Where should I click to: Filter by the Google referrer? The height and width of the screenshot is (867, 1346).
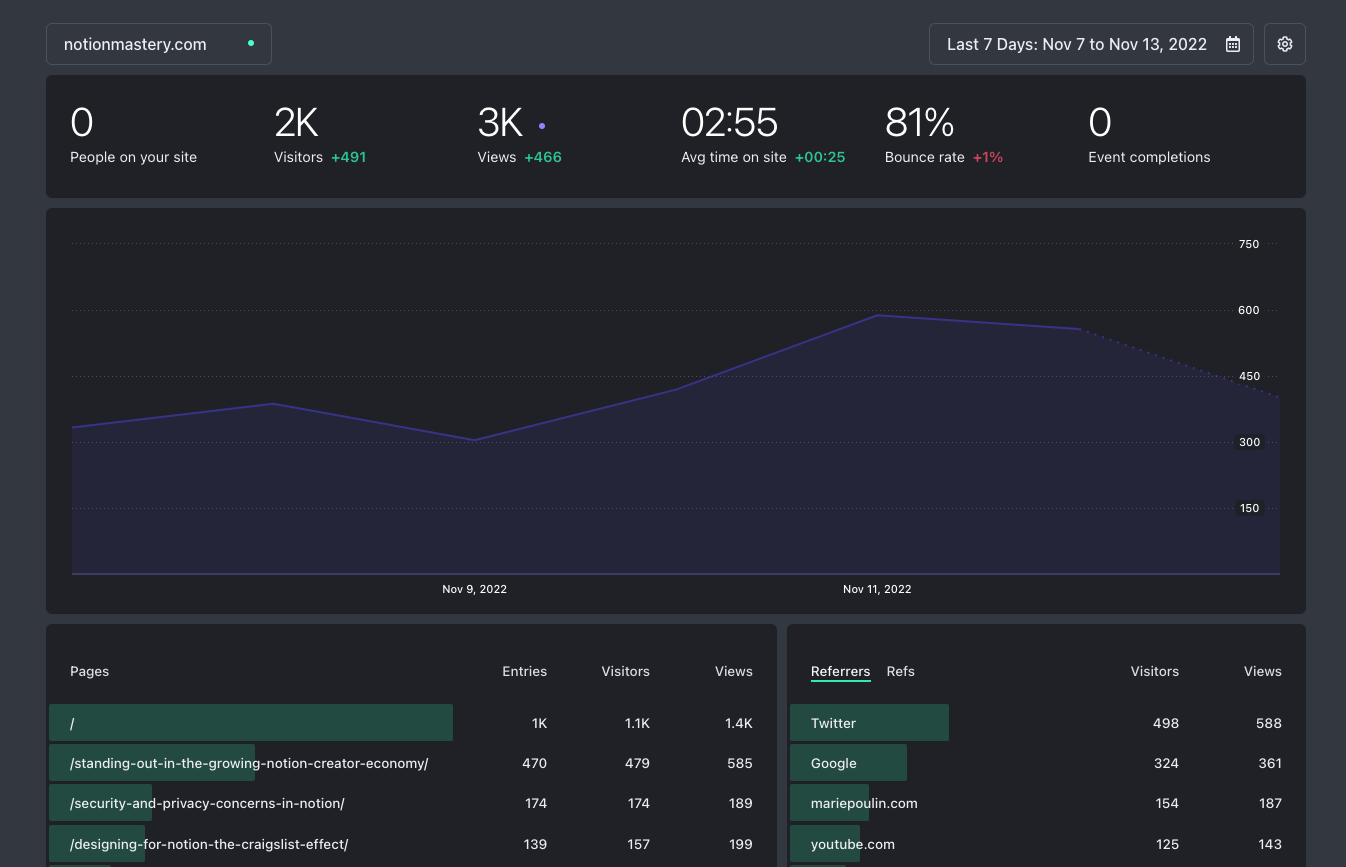(1046, 763)
